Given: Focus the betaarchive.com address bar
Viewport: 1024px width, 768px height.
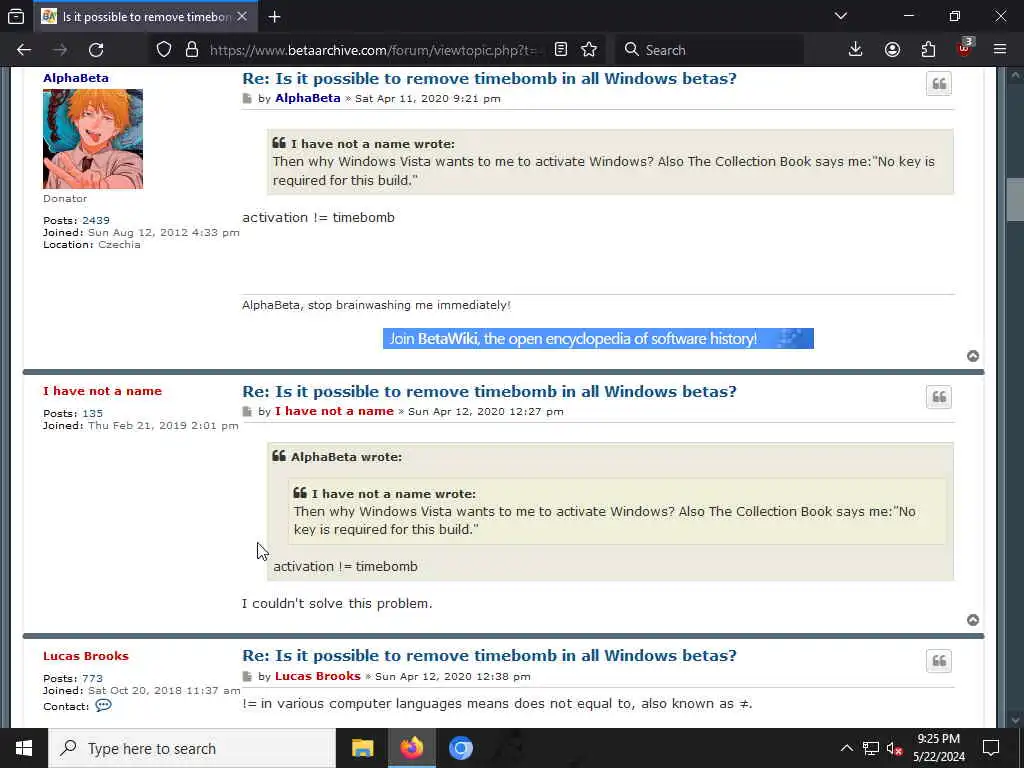Looking at the screenshot, I should click(376, 50).
